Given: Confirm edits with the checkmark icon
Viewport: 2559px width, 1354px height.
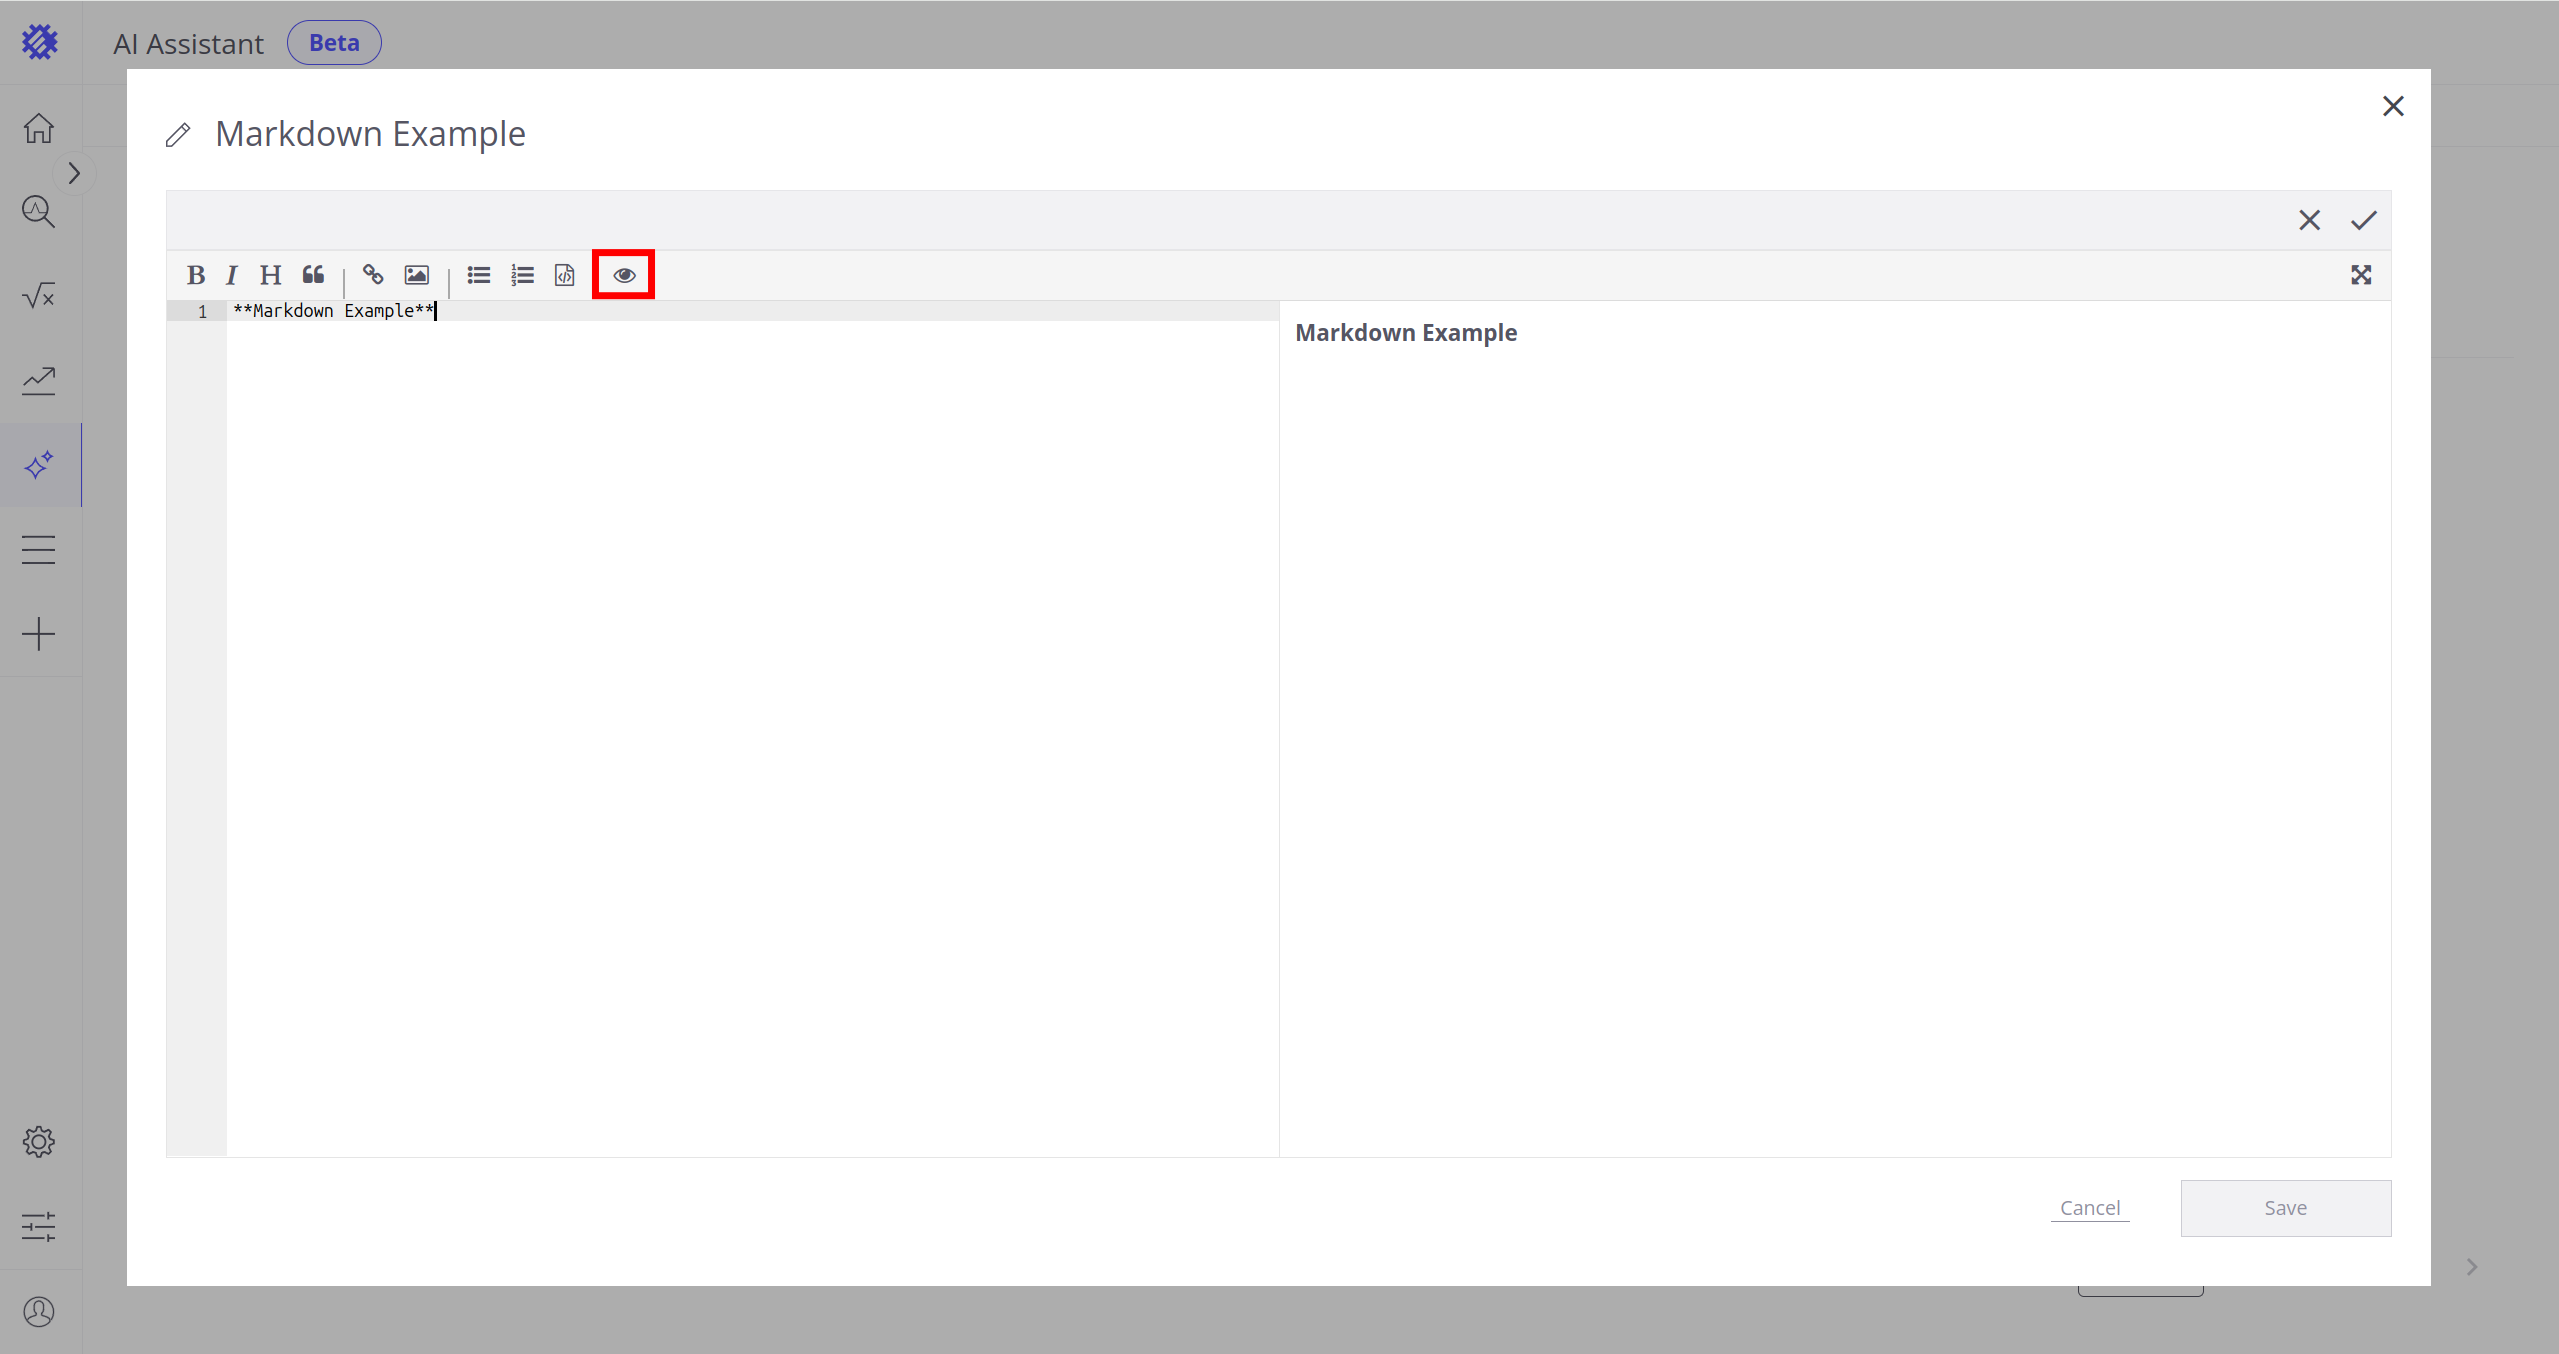Looking at the screenshot, I should tap(2364, 220).
